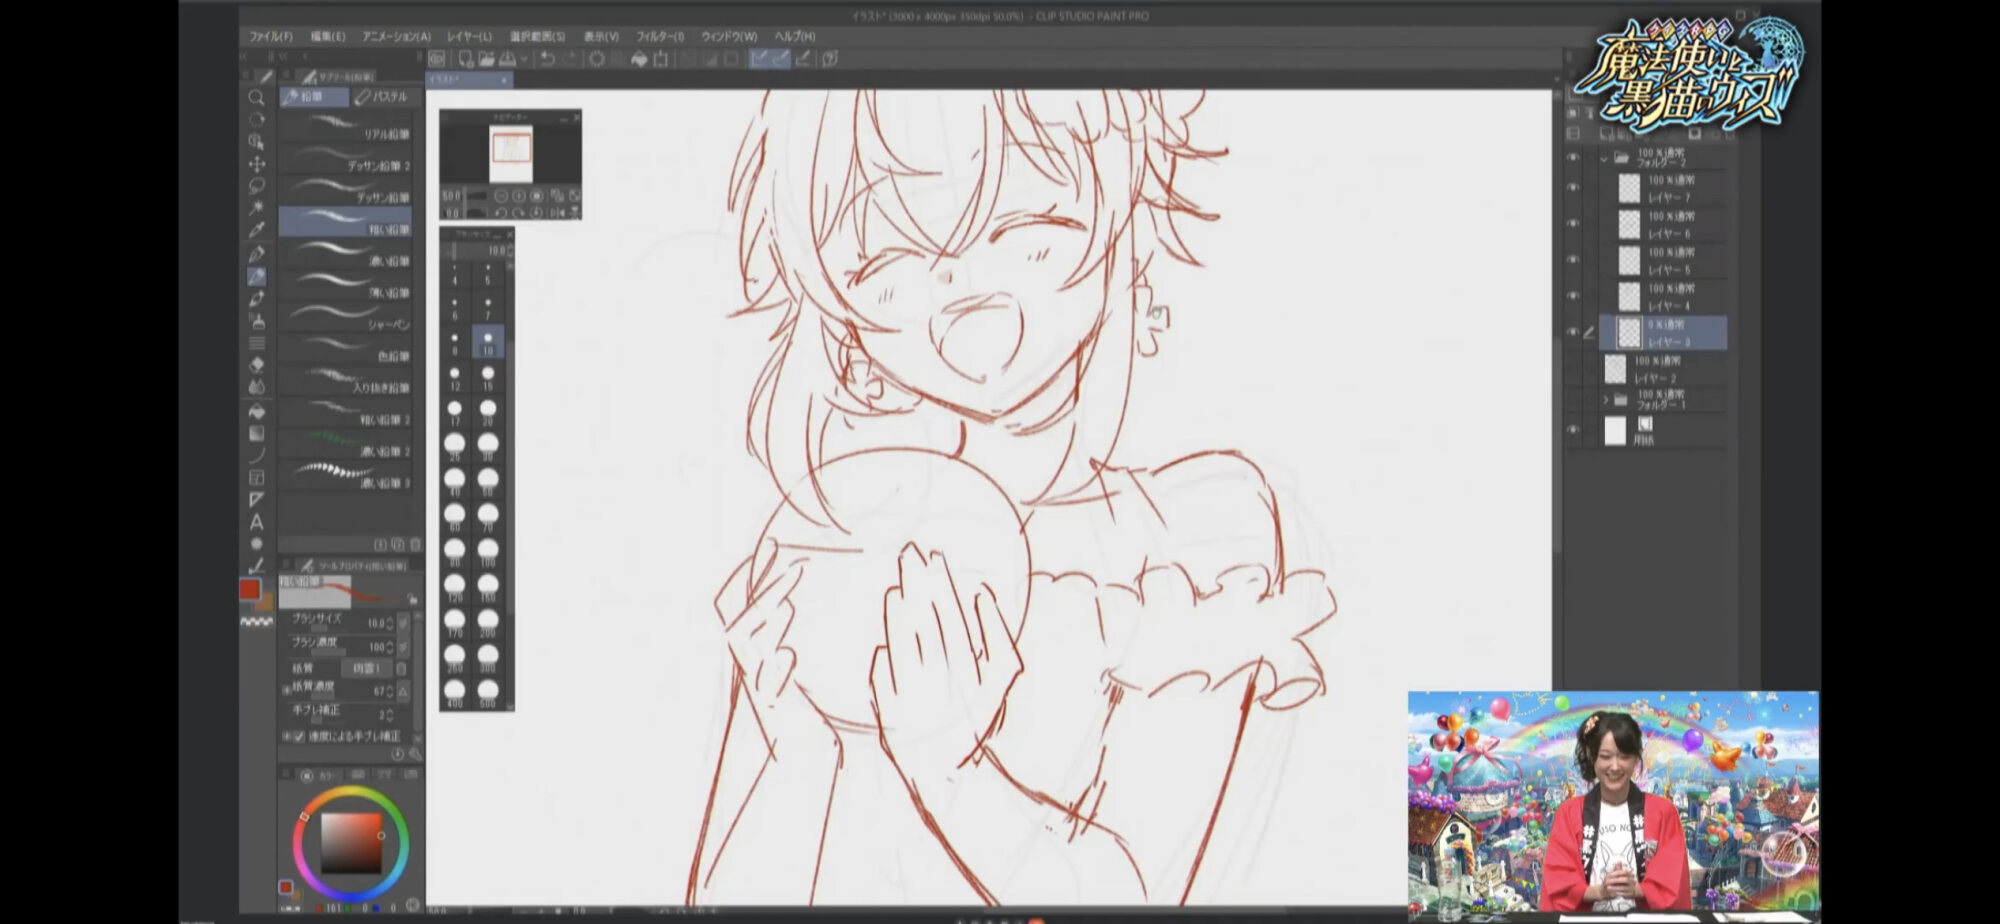Select the Rotate view tool
The height and width of the screenshot is (924, 2000).
click(x=256, y=120)
